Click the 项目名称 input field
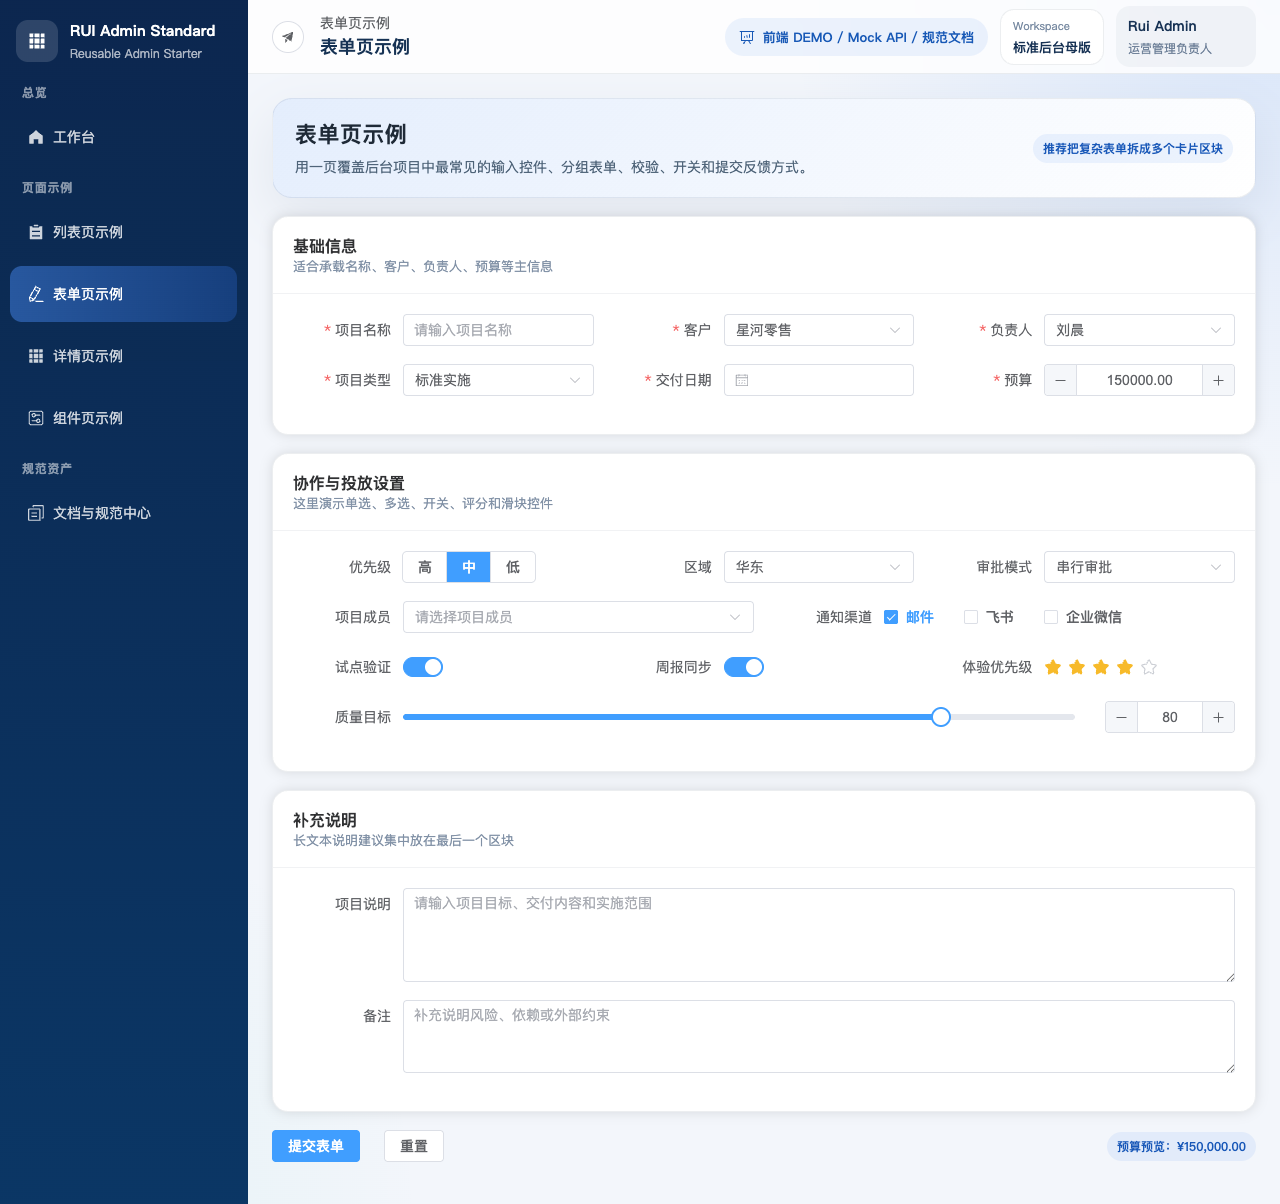 click(498, 330)
